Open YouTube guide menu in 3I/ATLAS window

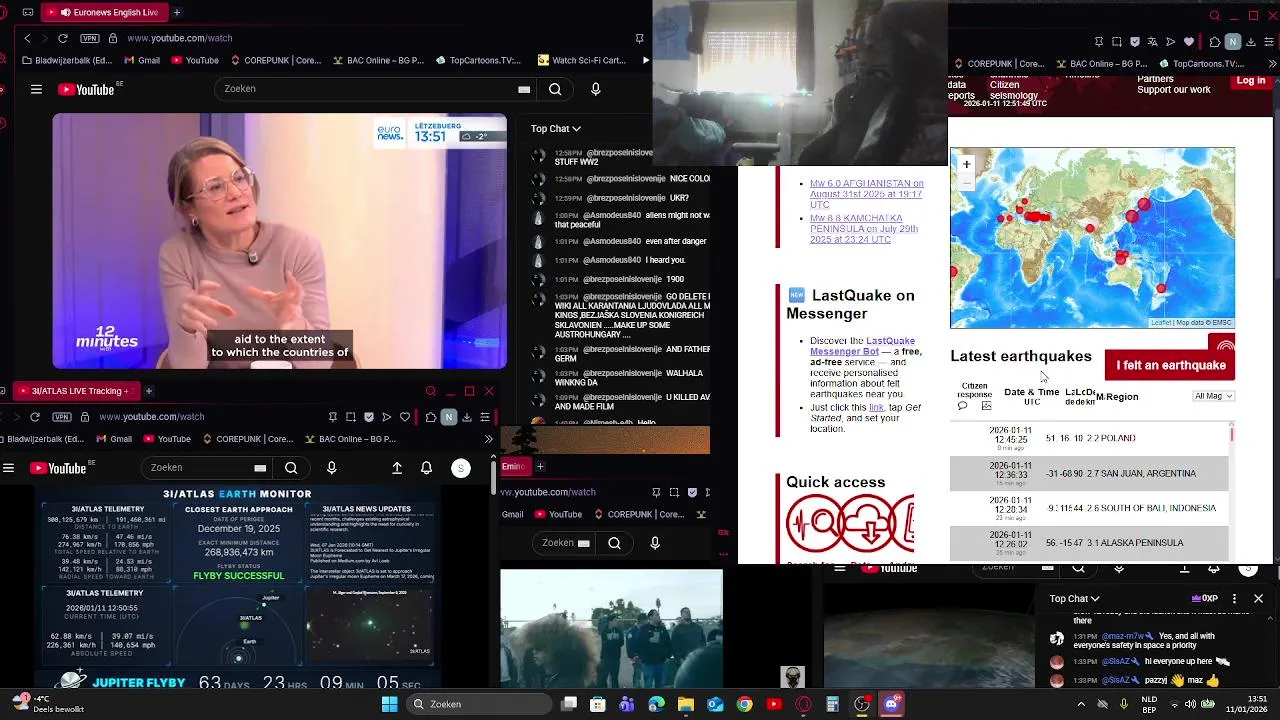(8, 468)
